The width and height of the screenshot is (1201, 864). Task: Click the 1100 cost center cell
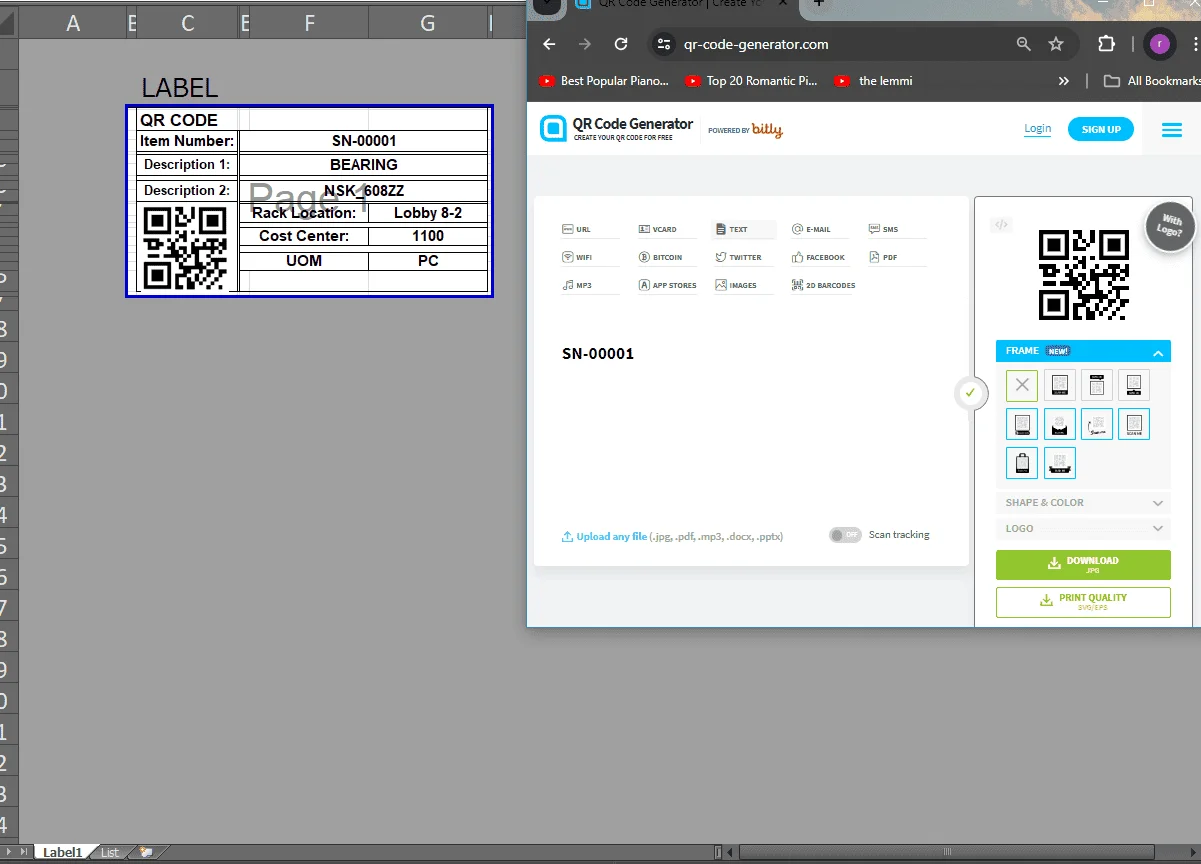[428, 236]
